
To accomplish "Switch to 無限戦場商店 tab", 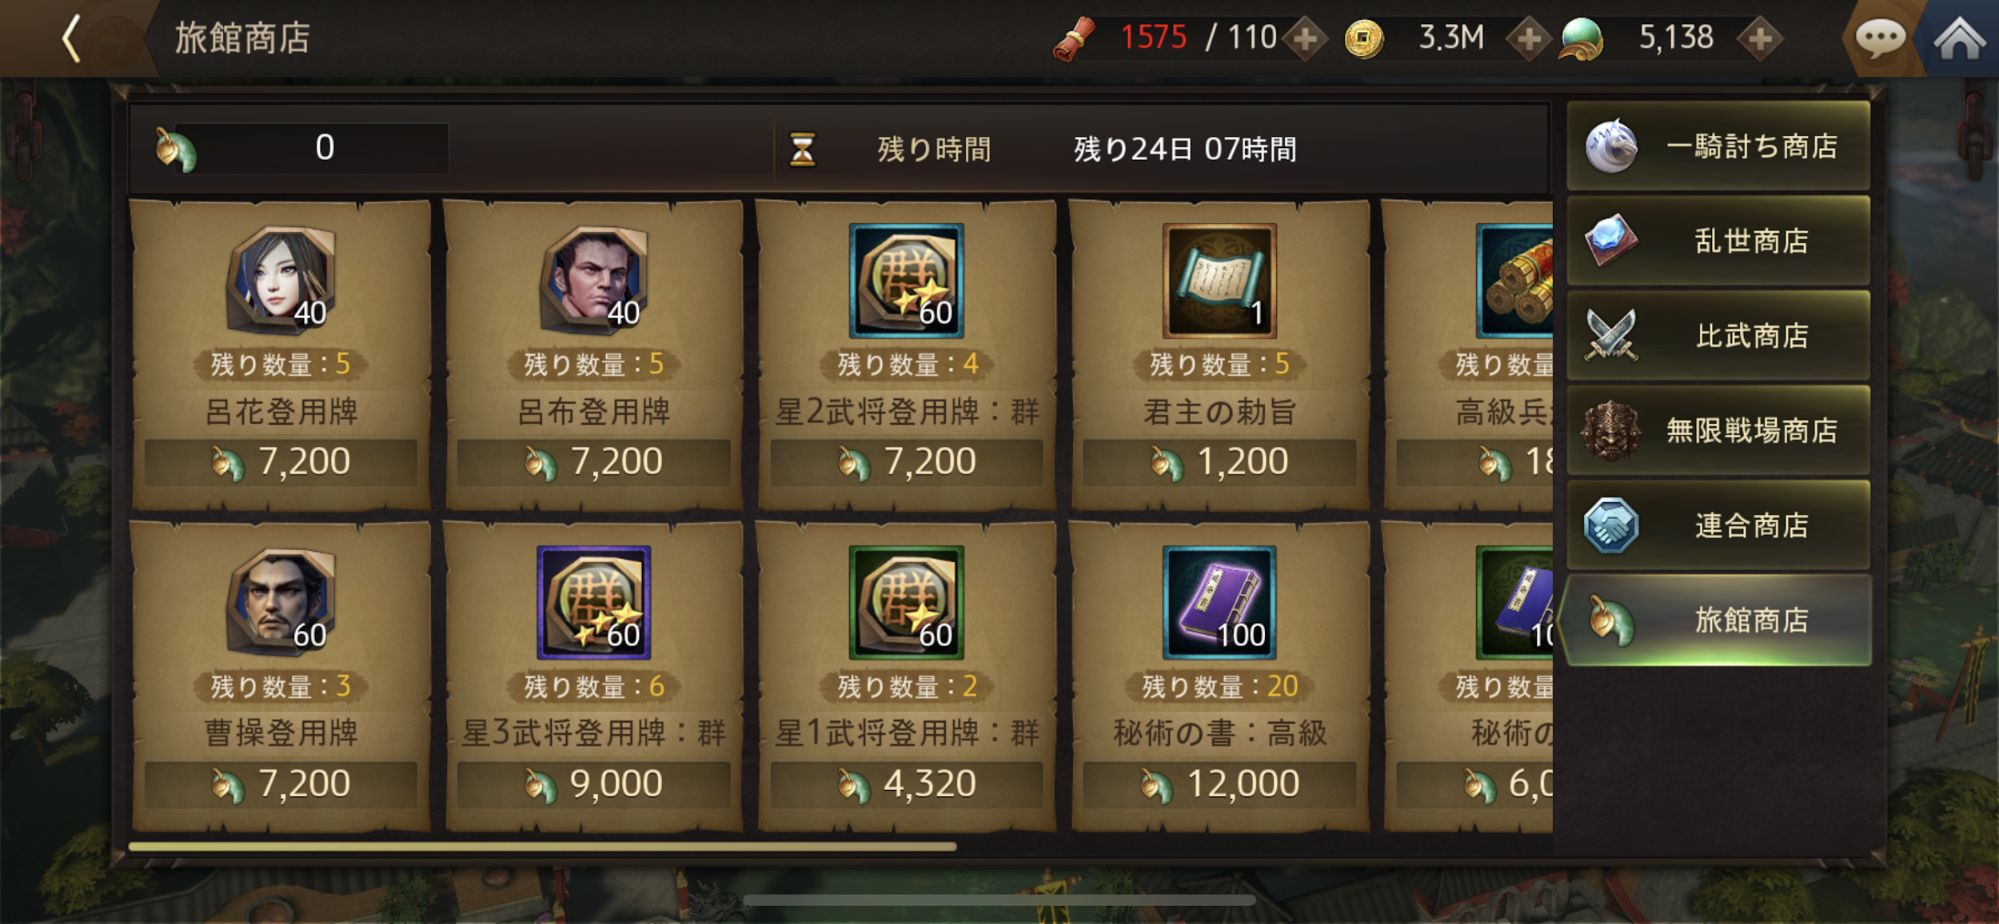I will (1718, 431).
